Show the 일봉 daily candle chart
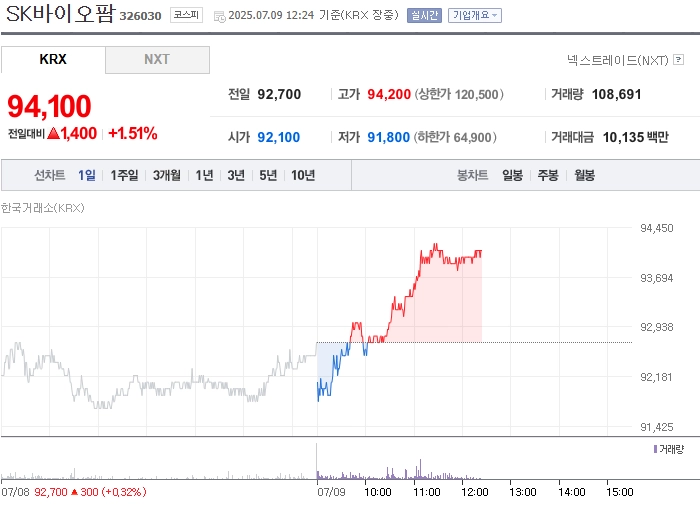Image resolution: width=700 pixels, height=515 pixels. tap(512, 175)
